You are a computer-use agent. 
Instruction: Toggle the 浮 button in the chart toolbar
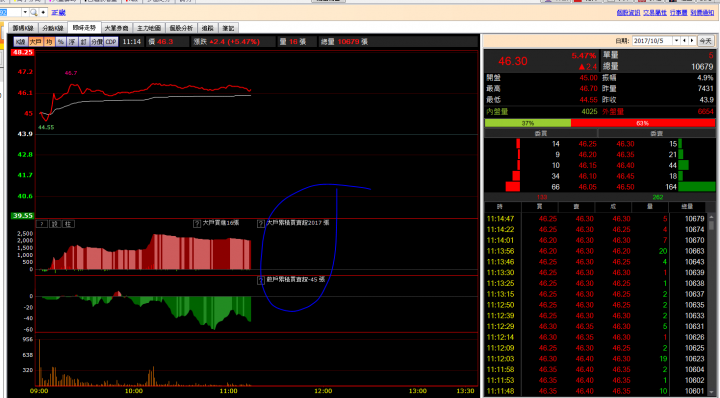pyautogui.click(x=72, y=42)
